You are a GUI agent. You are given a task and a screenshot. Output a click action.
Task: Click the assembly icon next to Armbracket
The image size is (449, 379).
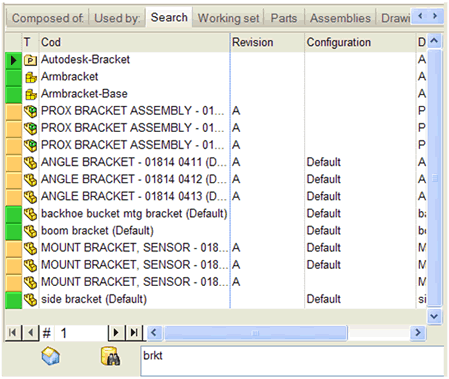coord(30,77)
